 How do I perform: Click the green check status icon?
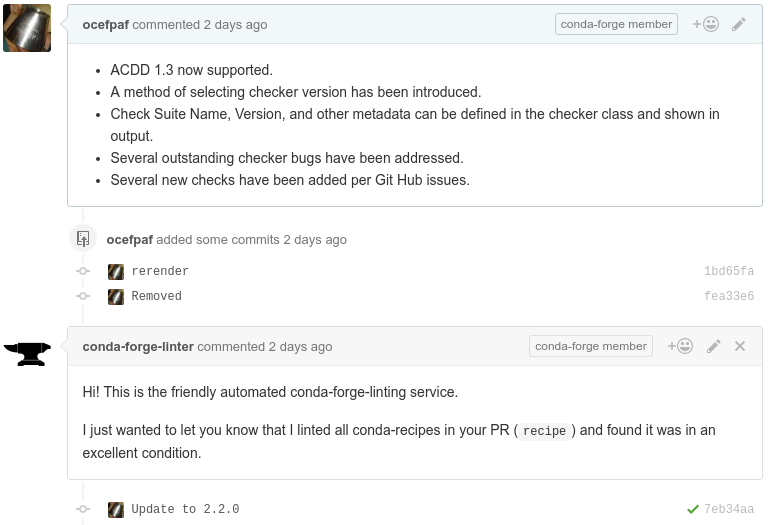[692, 509]
